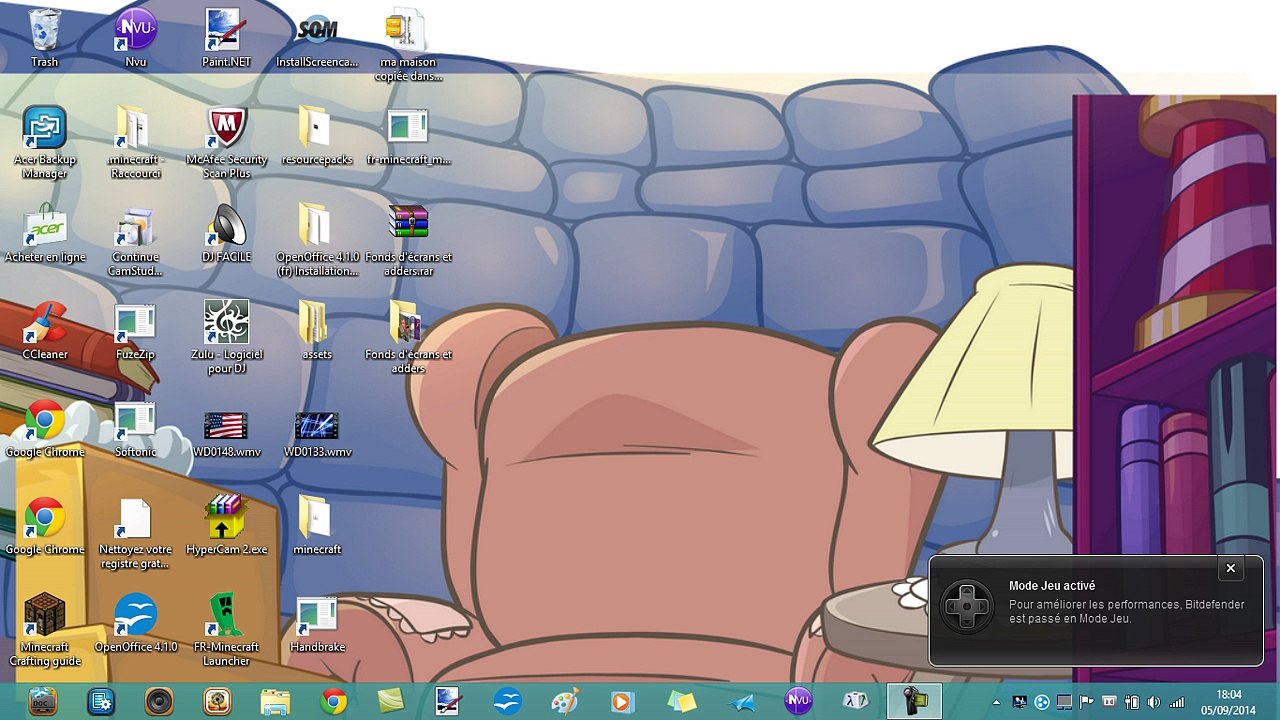This screenshot has height=720, width=1280.
Task: Select the assets folder on the desktop
Action: (x=317, y=330)
